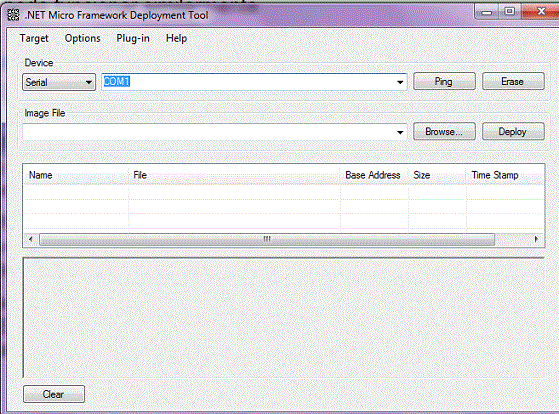Click the Erase button
This screenshot has width=559, height=414.
[x=513, y=82]
